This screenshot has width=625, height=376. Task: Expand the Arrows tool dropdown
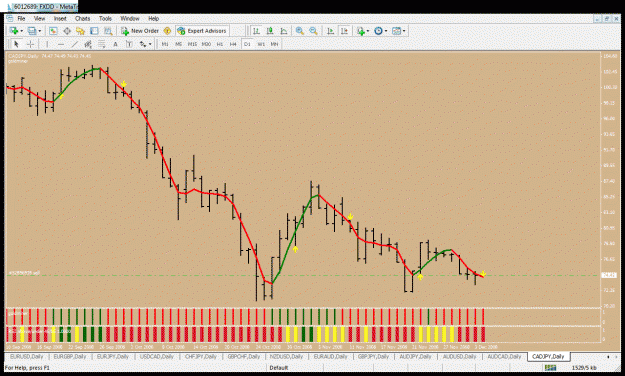150,44
